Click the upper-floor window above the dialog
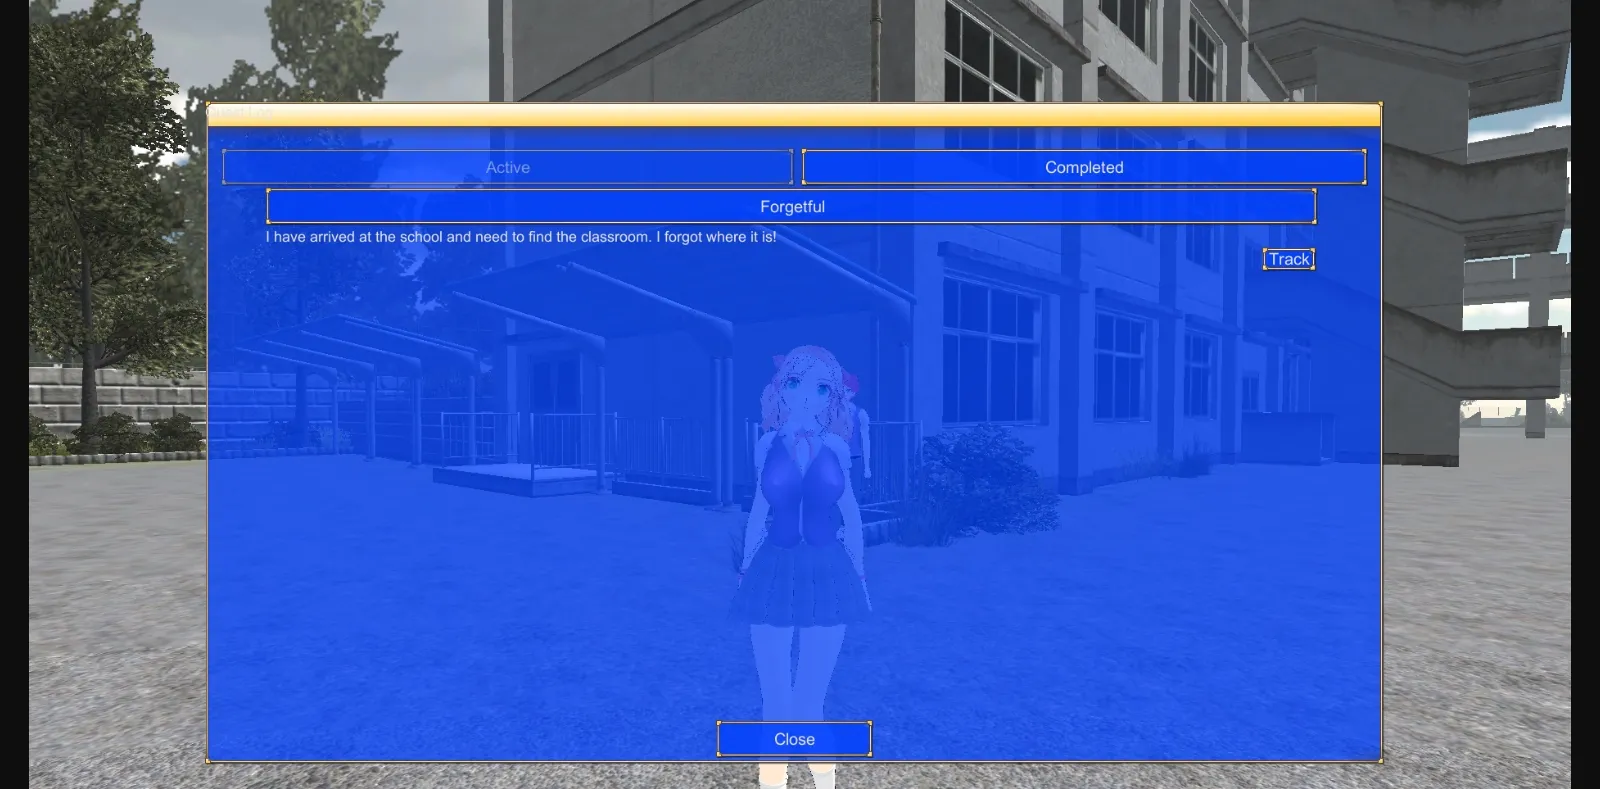This screenshot has height=789, width=1600. tap(990, 55)
